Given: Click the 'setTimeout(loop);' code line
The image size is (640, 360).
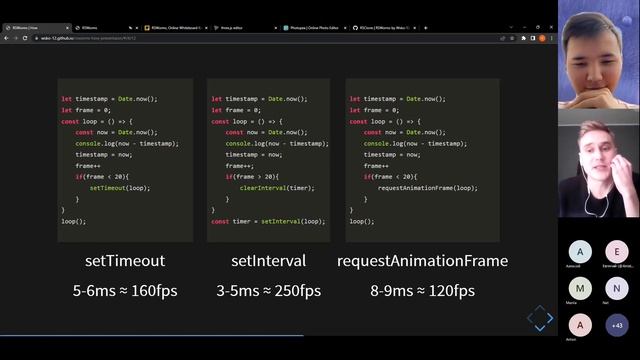Looking at the screenshot, I should tap(120, 188).
